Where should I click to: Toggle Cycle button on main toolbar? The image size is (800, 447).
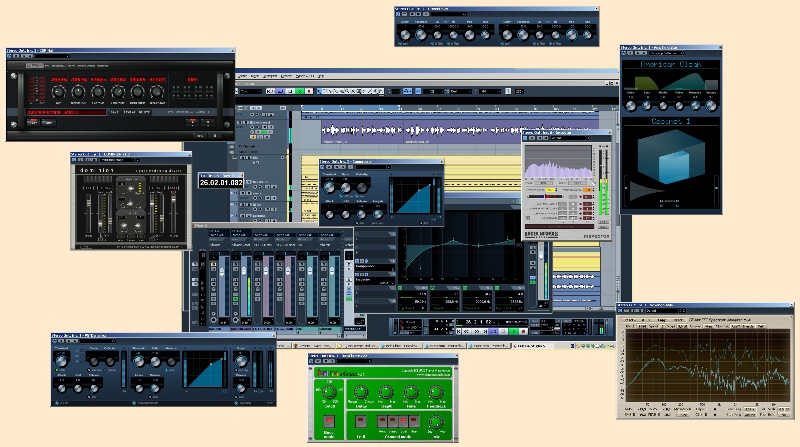point(280,91)
